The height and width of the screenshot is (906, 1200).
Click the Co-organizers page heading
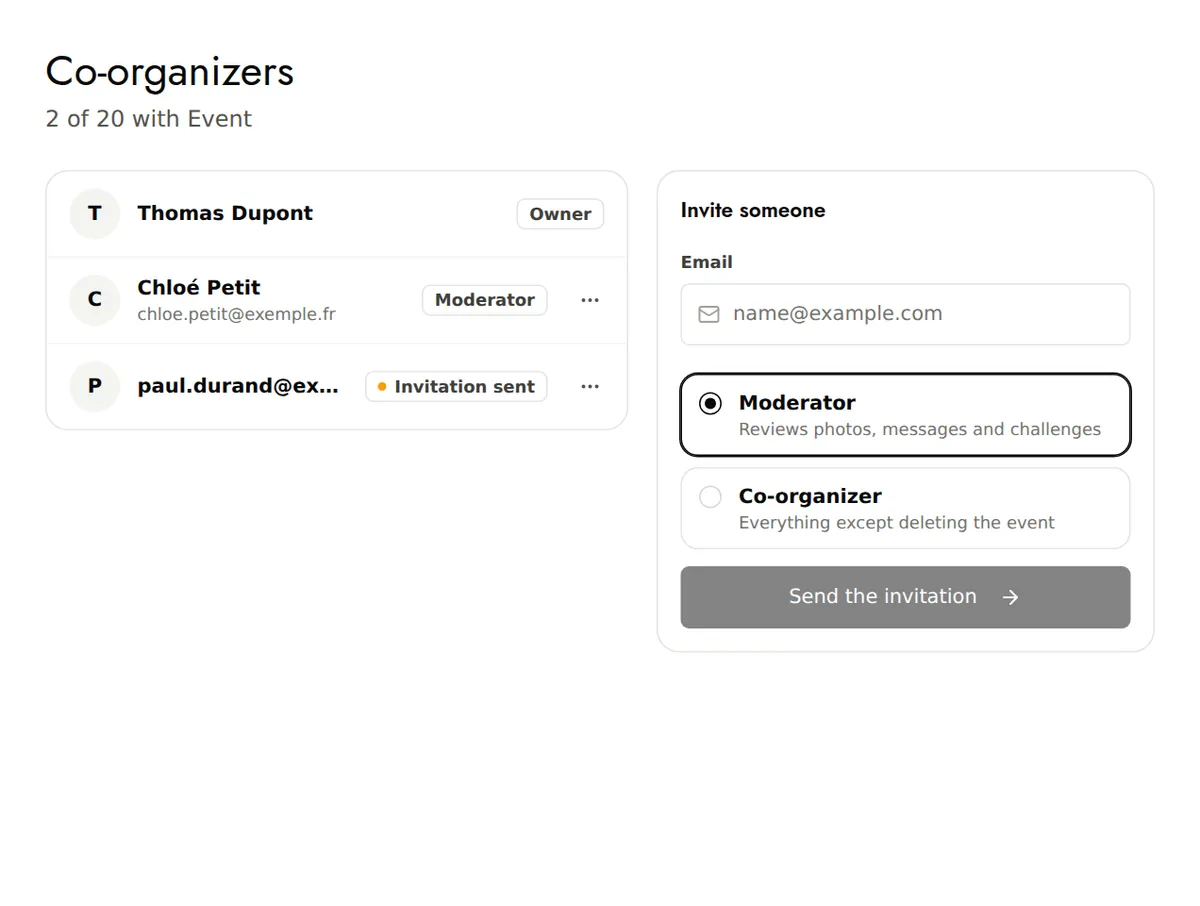170,72
